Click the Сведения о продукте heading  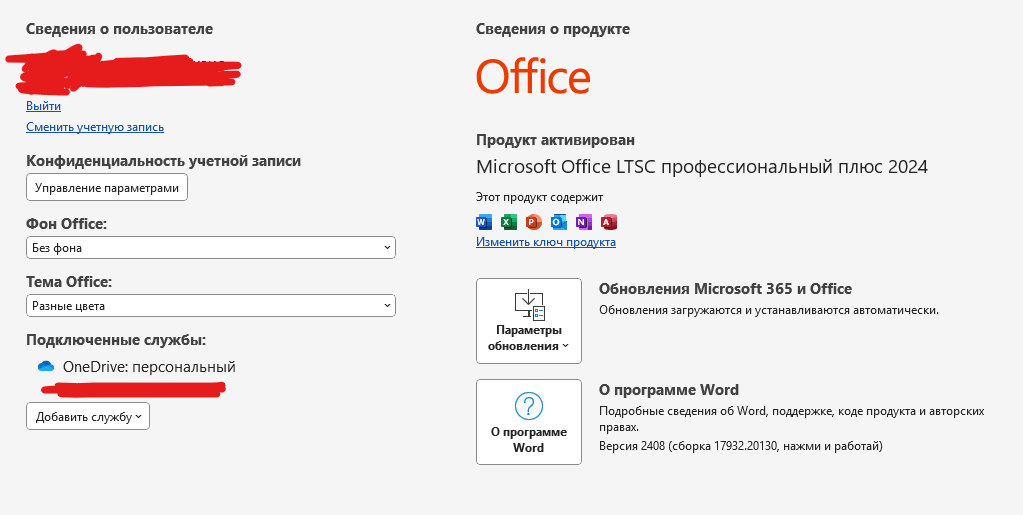pos(553,29)
